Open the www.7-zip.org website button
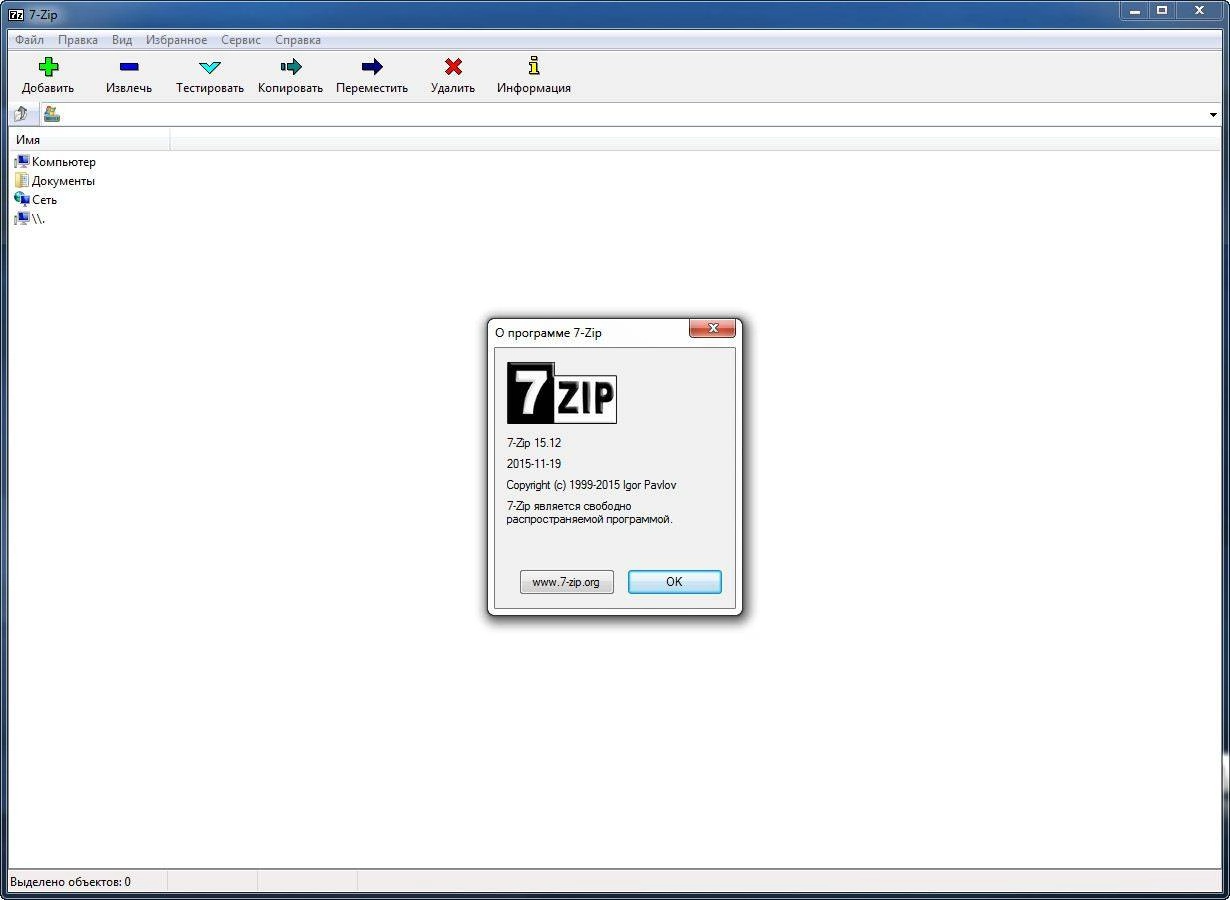The height and width of the screenshot is (900, 1230). [x=566, y=581]
